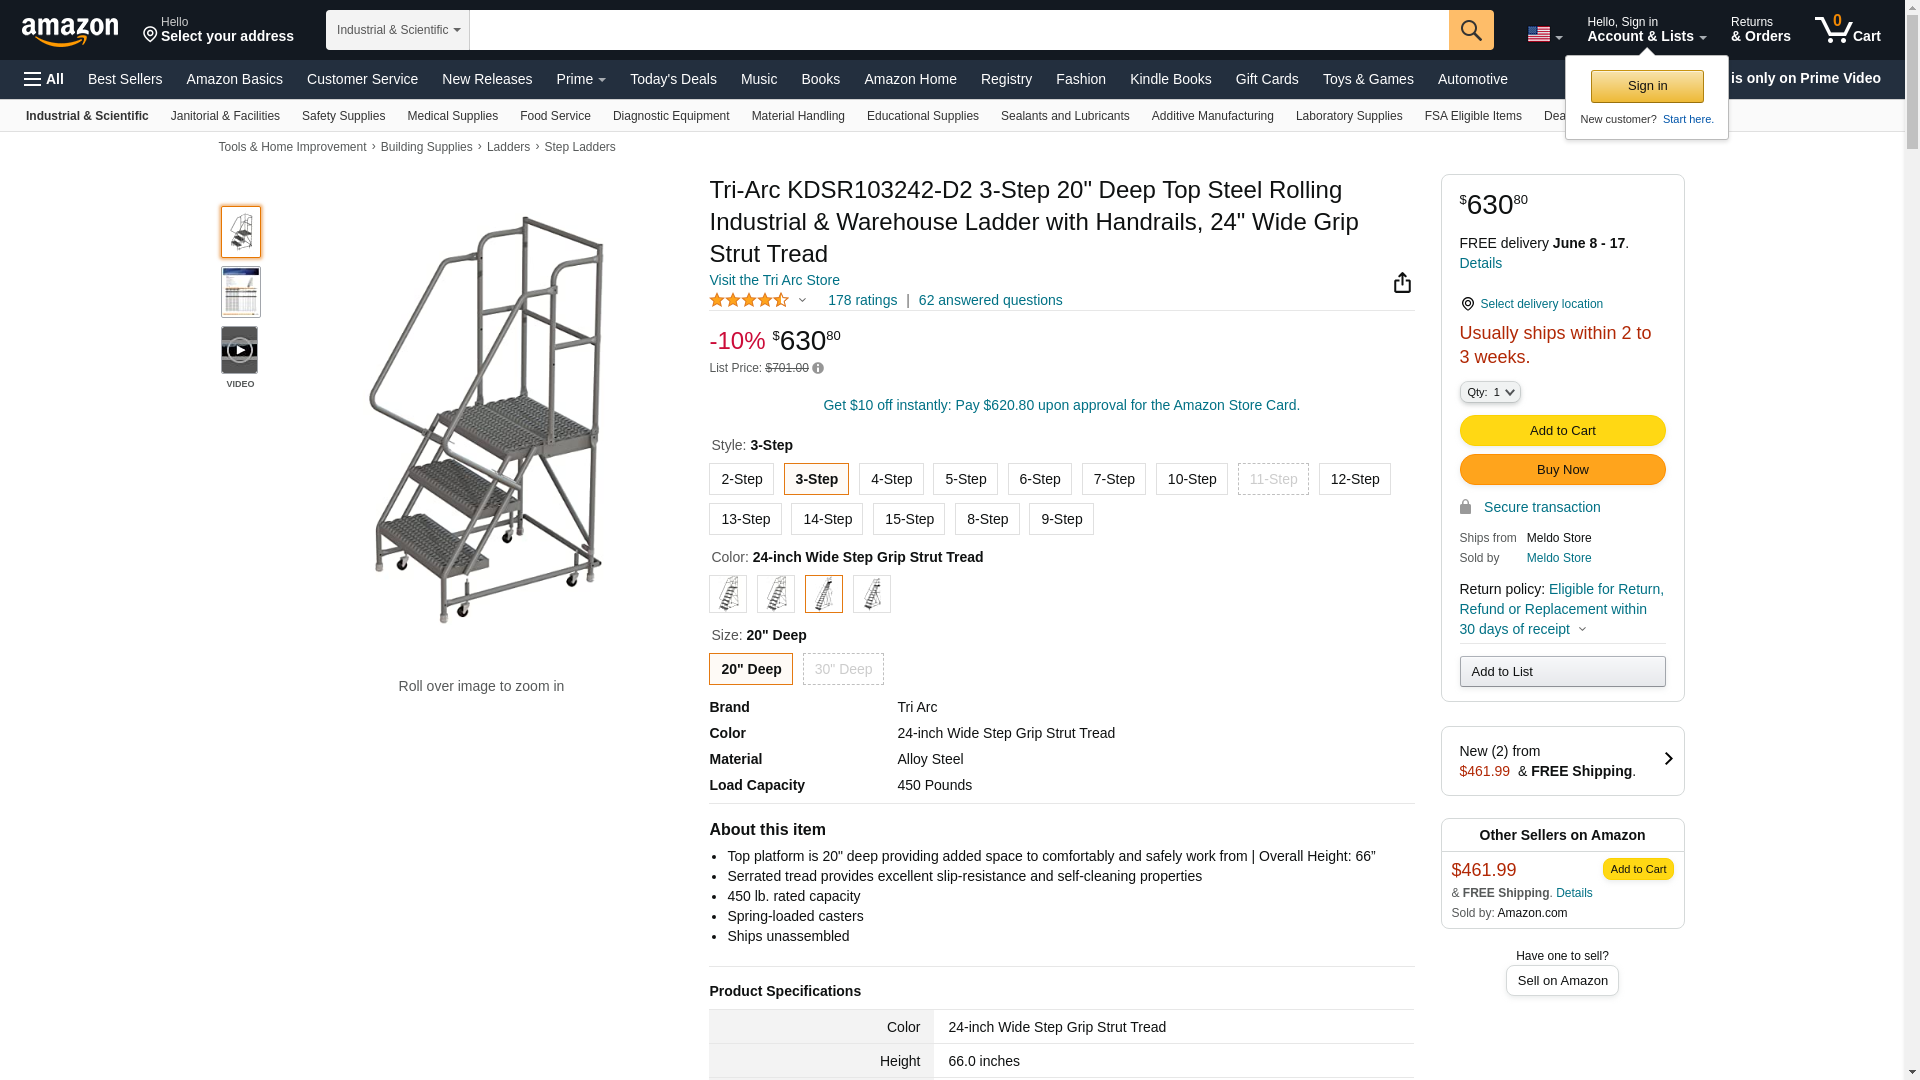Click the List Price info icon
This screenshot has height=1080, width=1920.
(x=818, y=369)
